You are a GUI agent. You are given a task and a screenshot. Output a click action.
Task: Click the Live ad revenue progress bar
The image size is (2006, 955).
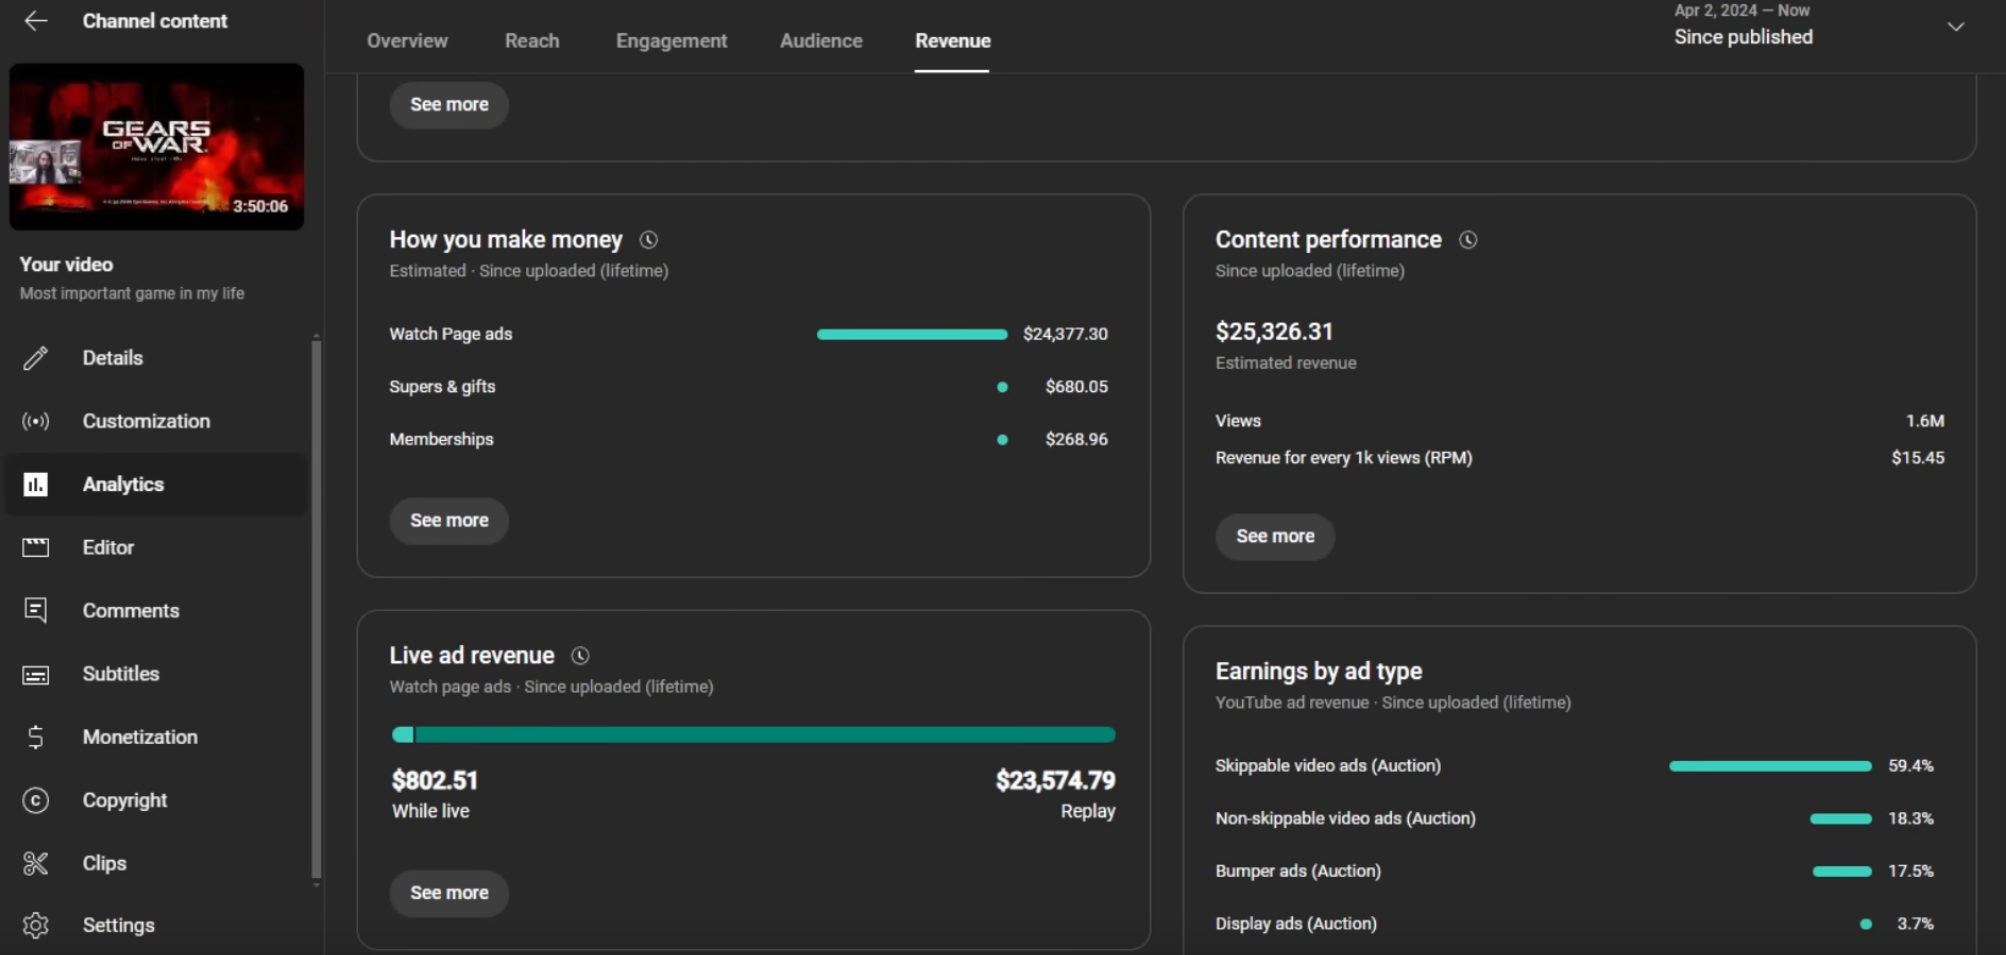tap(753, 735)
